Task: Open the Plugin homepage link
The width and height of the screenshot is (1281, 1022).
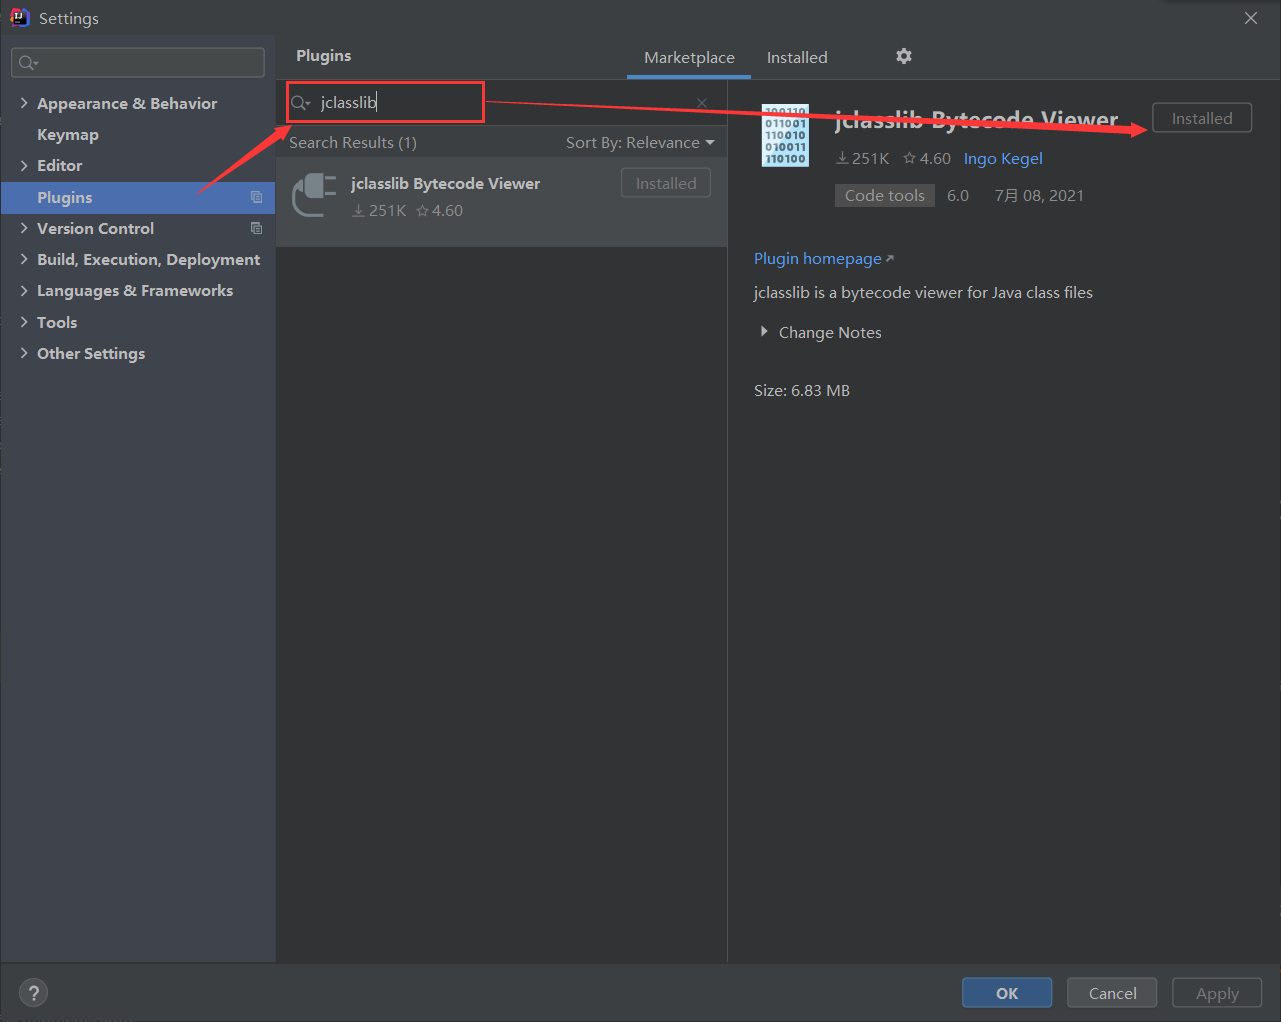Action: click(817, 258)
